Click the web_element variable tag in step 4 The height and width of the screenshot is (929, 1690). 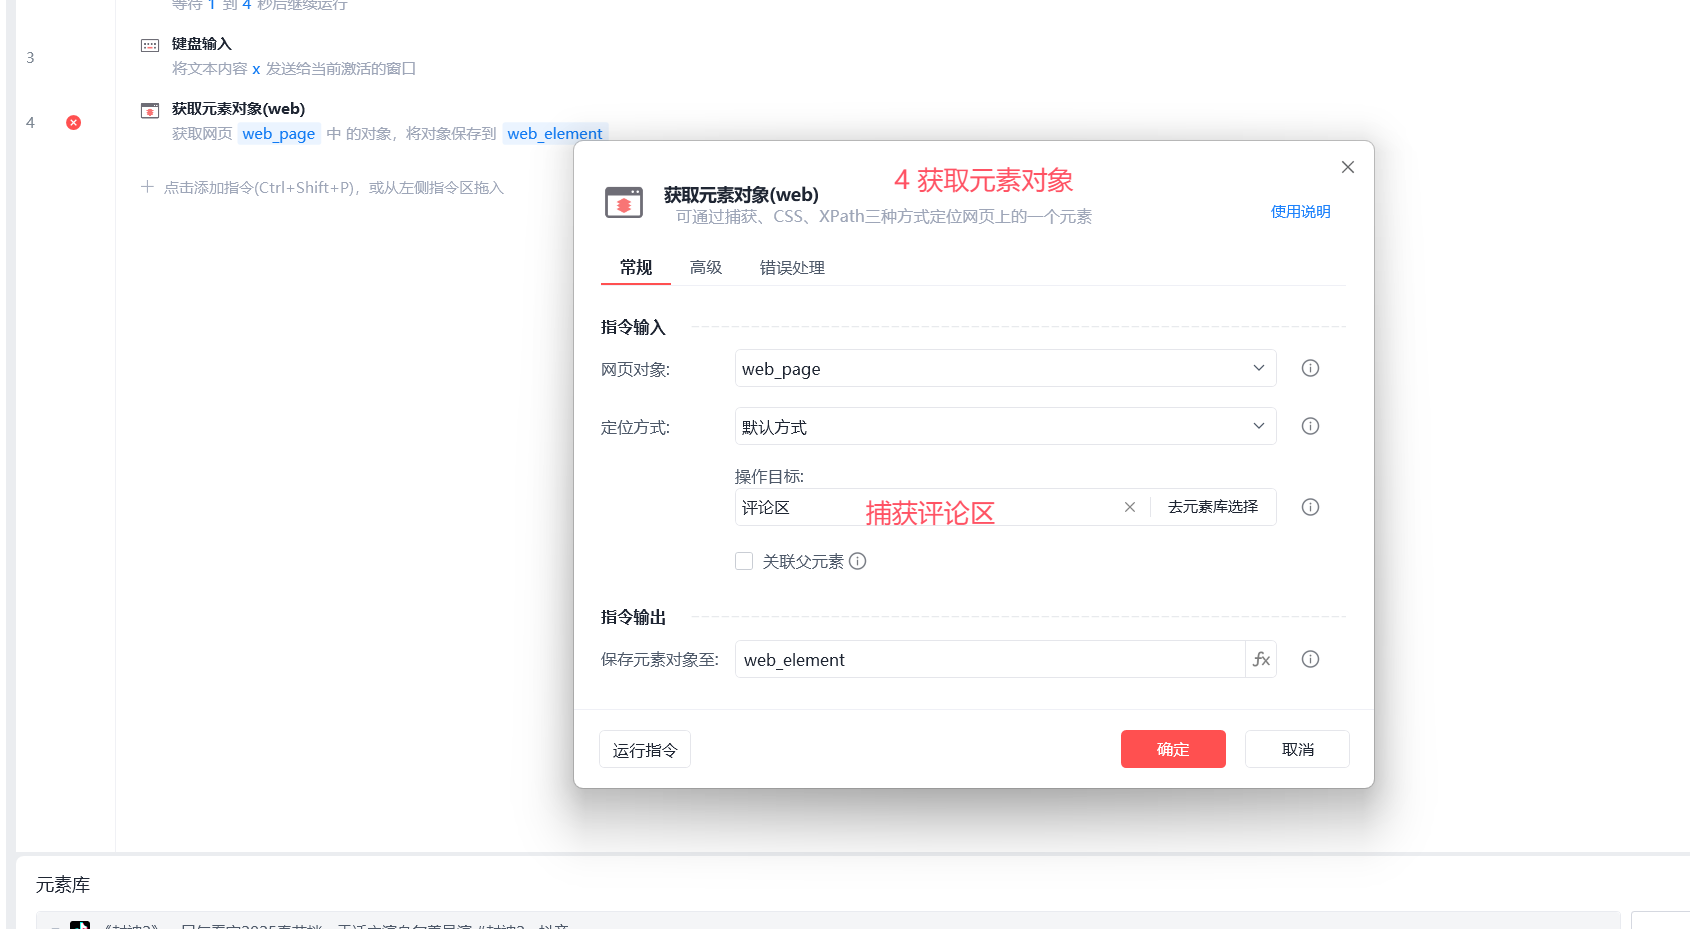pyautogui.click(x=555, y=133)
